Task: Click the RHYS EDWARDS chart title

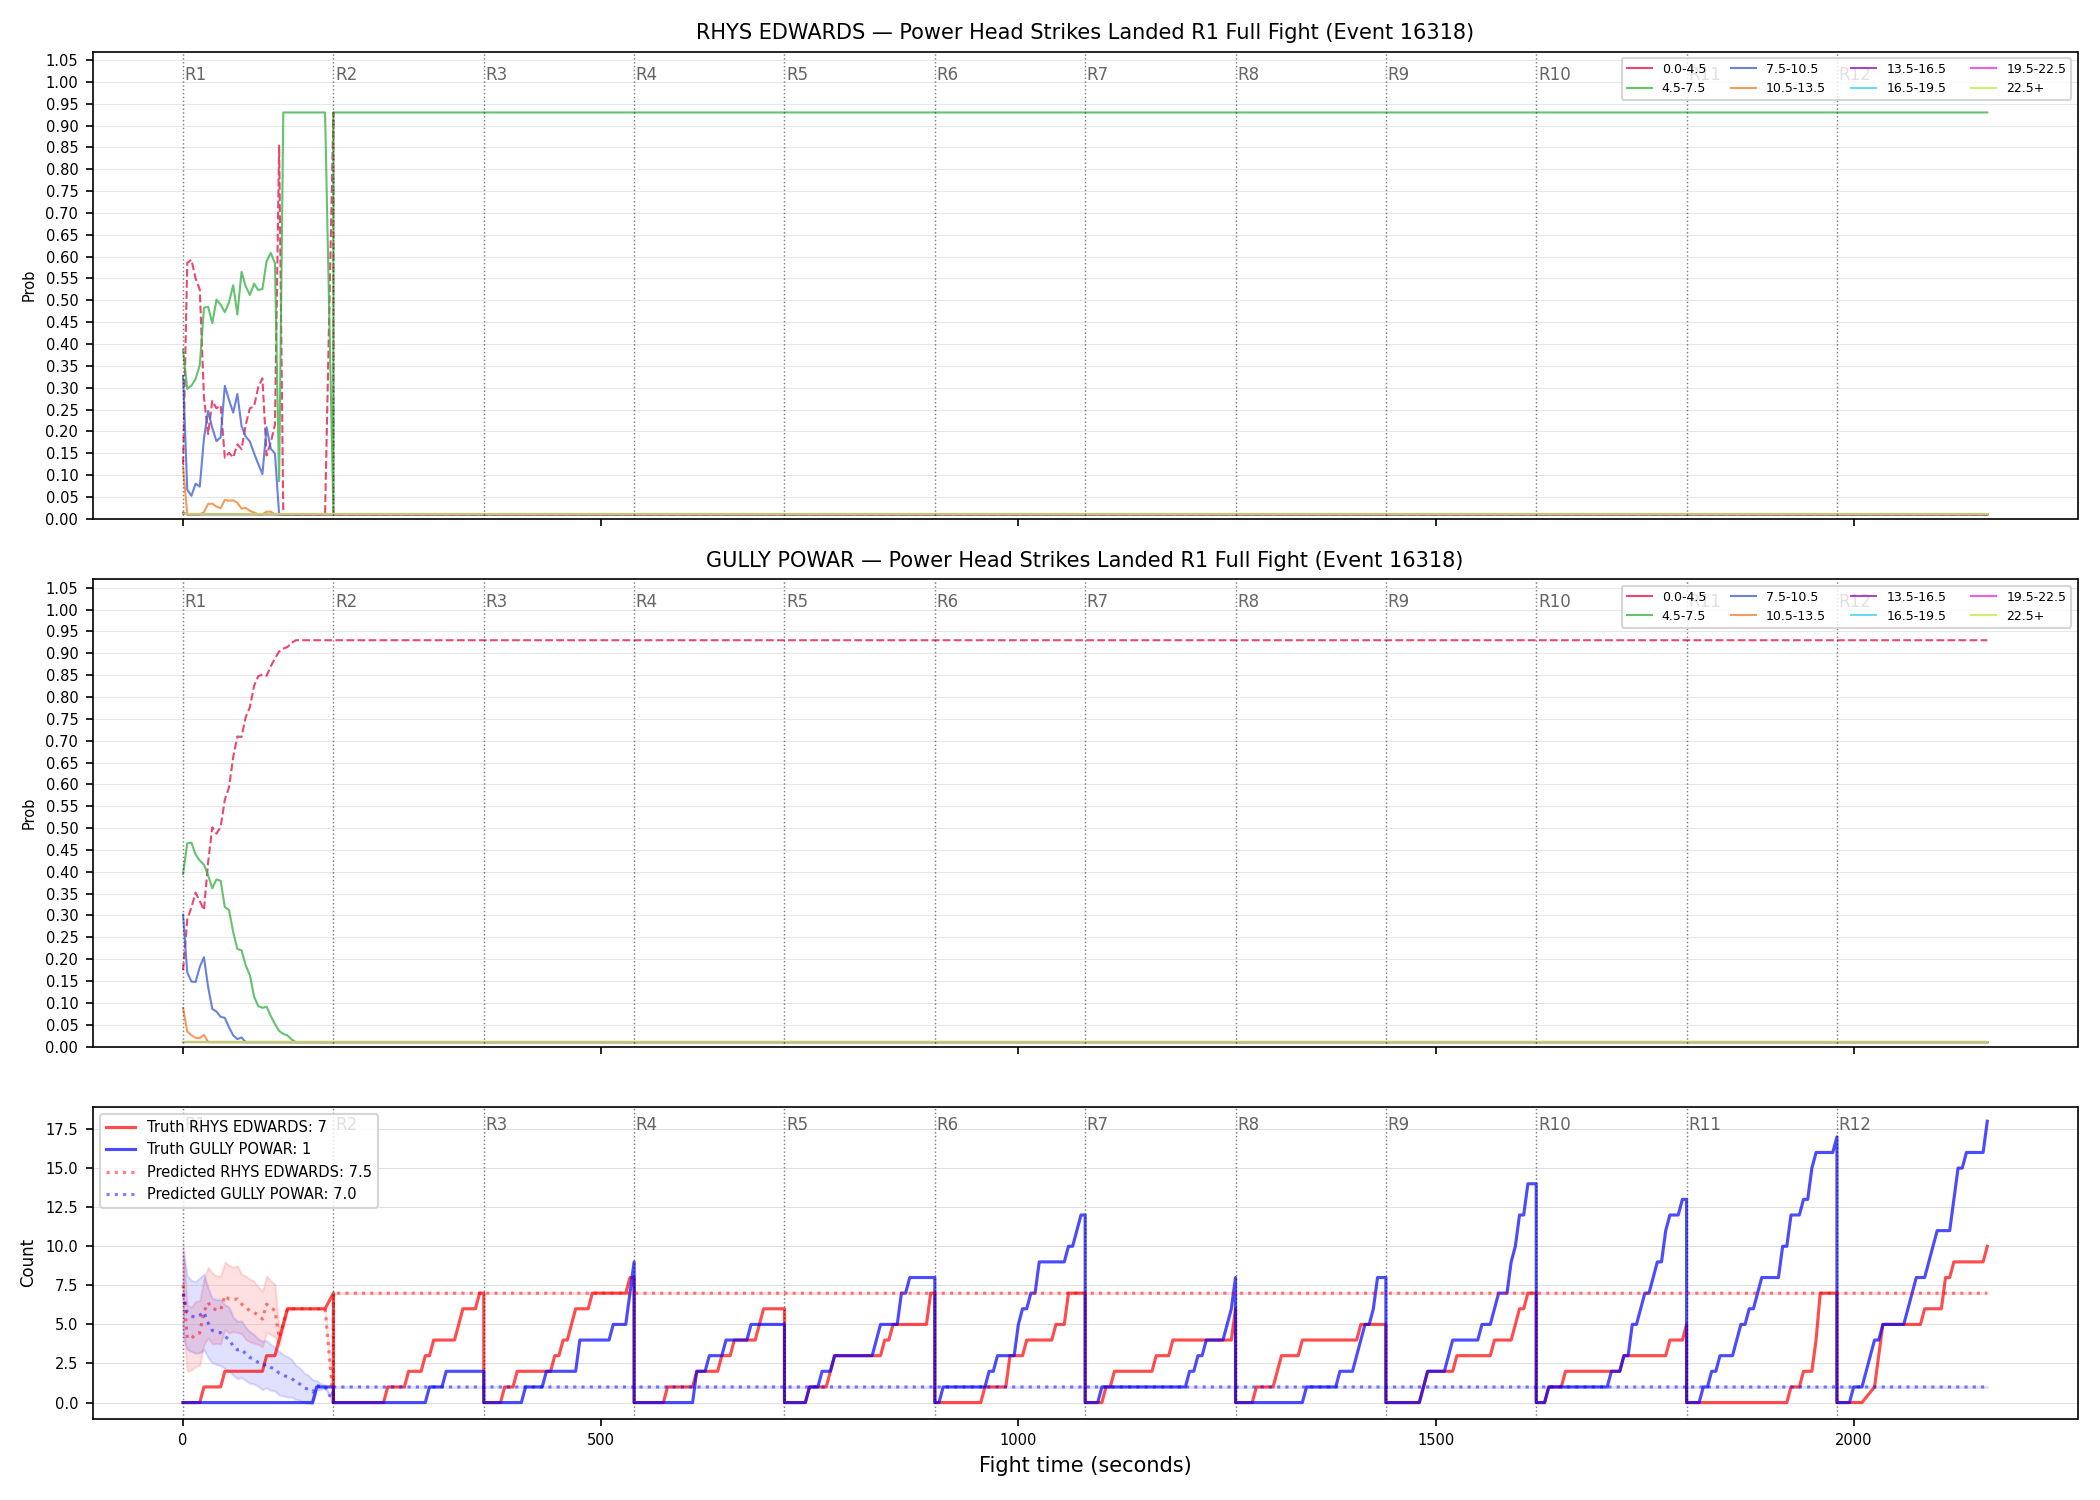Action: (1084, 32)
